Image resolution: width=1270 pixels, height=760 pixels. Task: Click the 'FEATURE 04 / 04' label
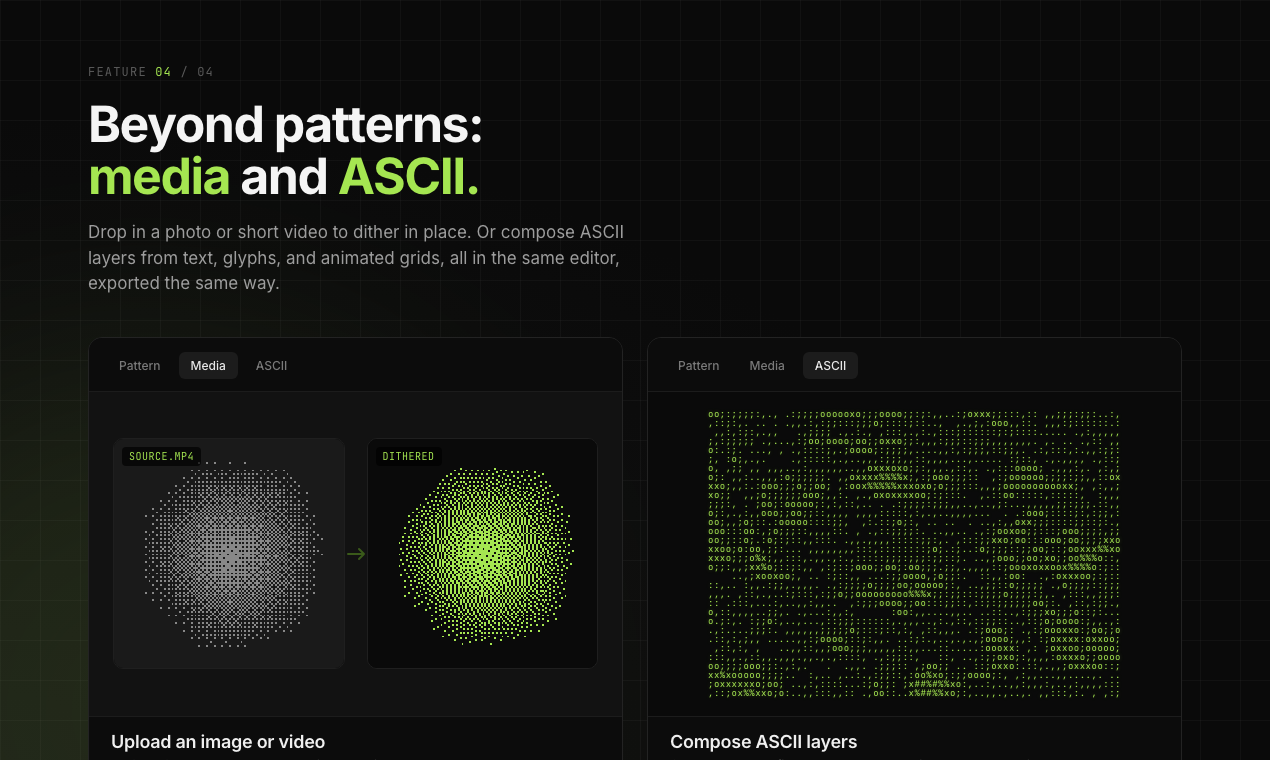click(x=151, y=72)
